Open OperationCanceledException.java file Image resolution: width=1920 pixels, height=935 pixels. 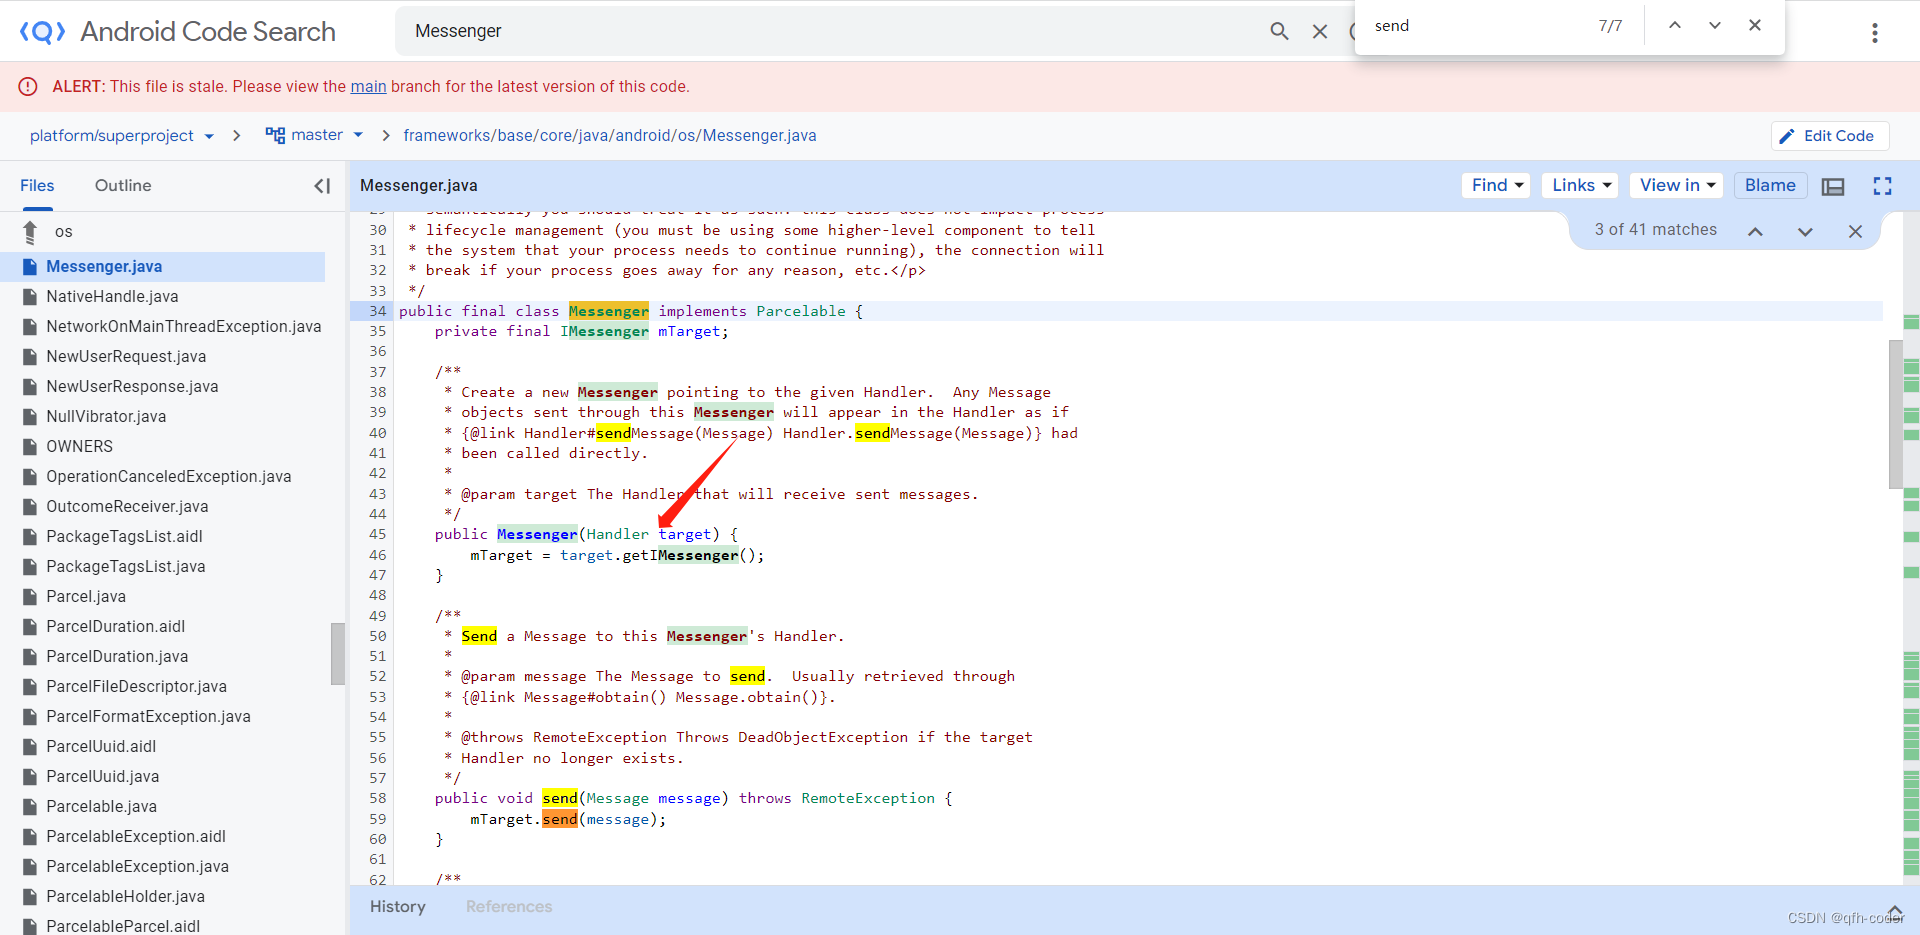click(169, 477)
